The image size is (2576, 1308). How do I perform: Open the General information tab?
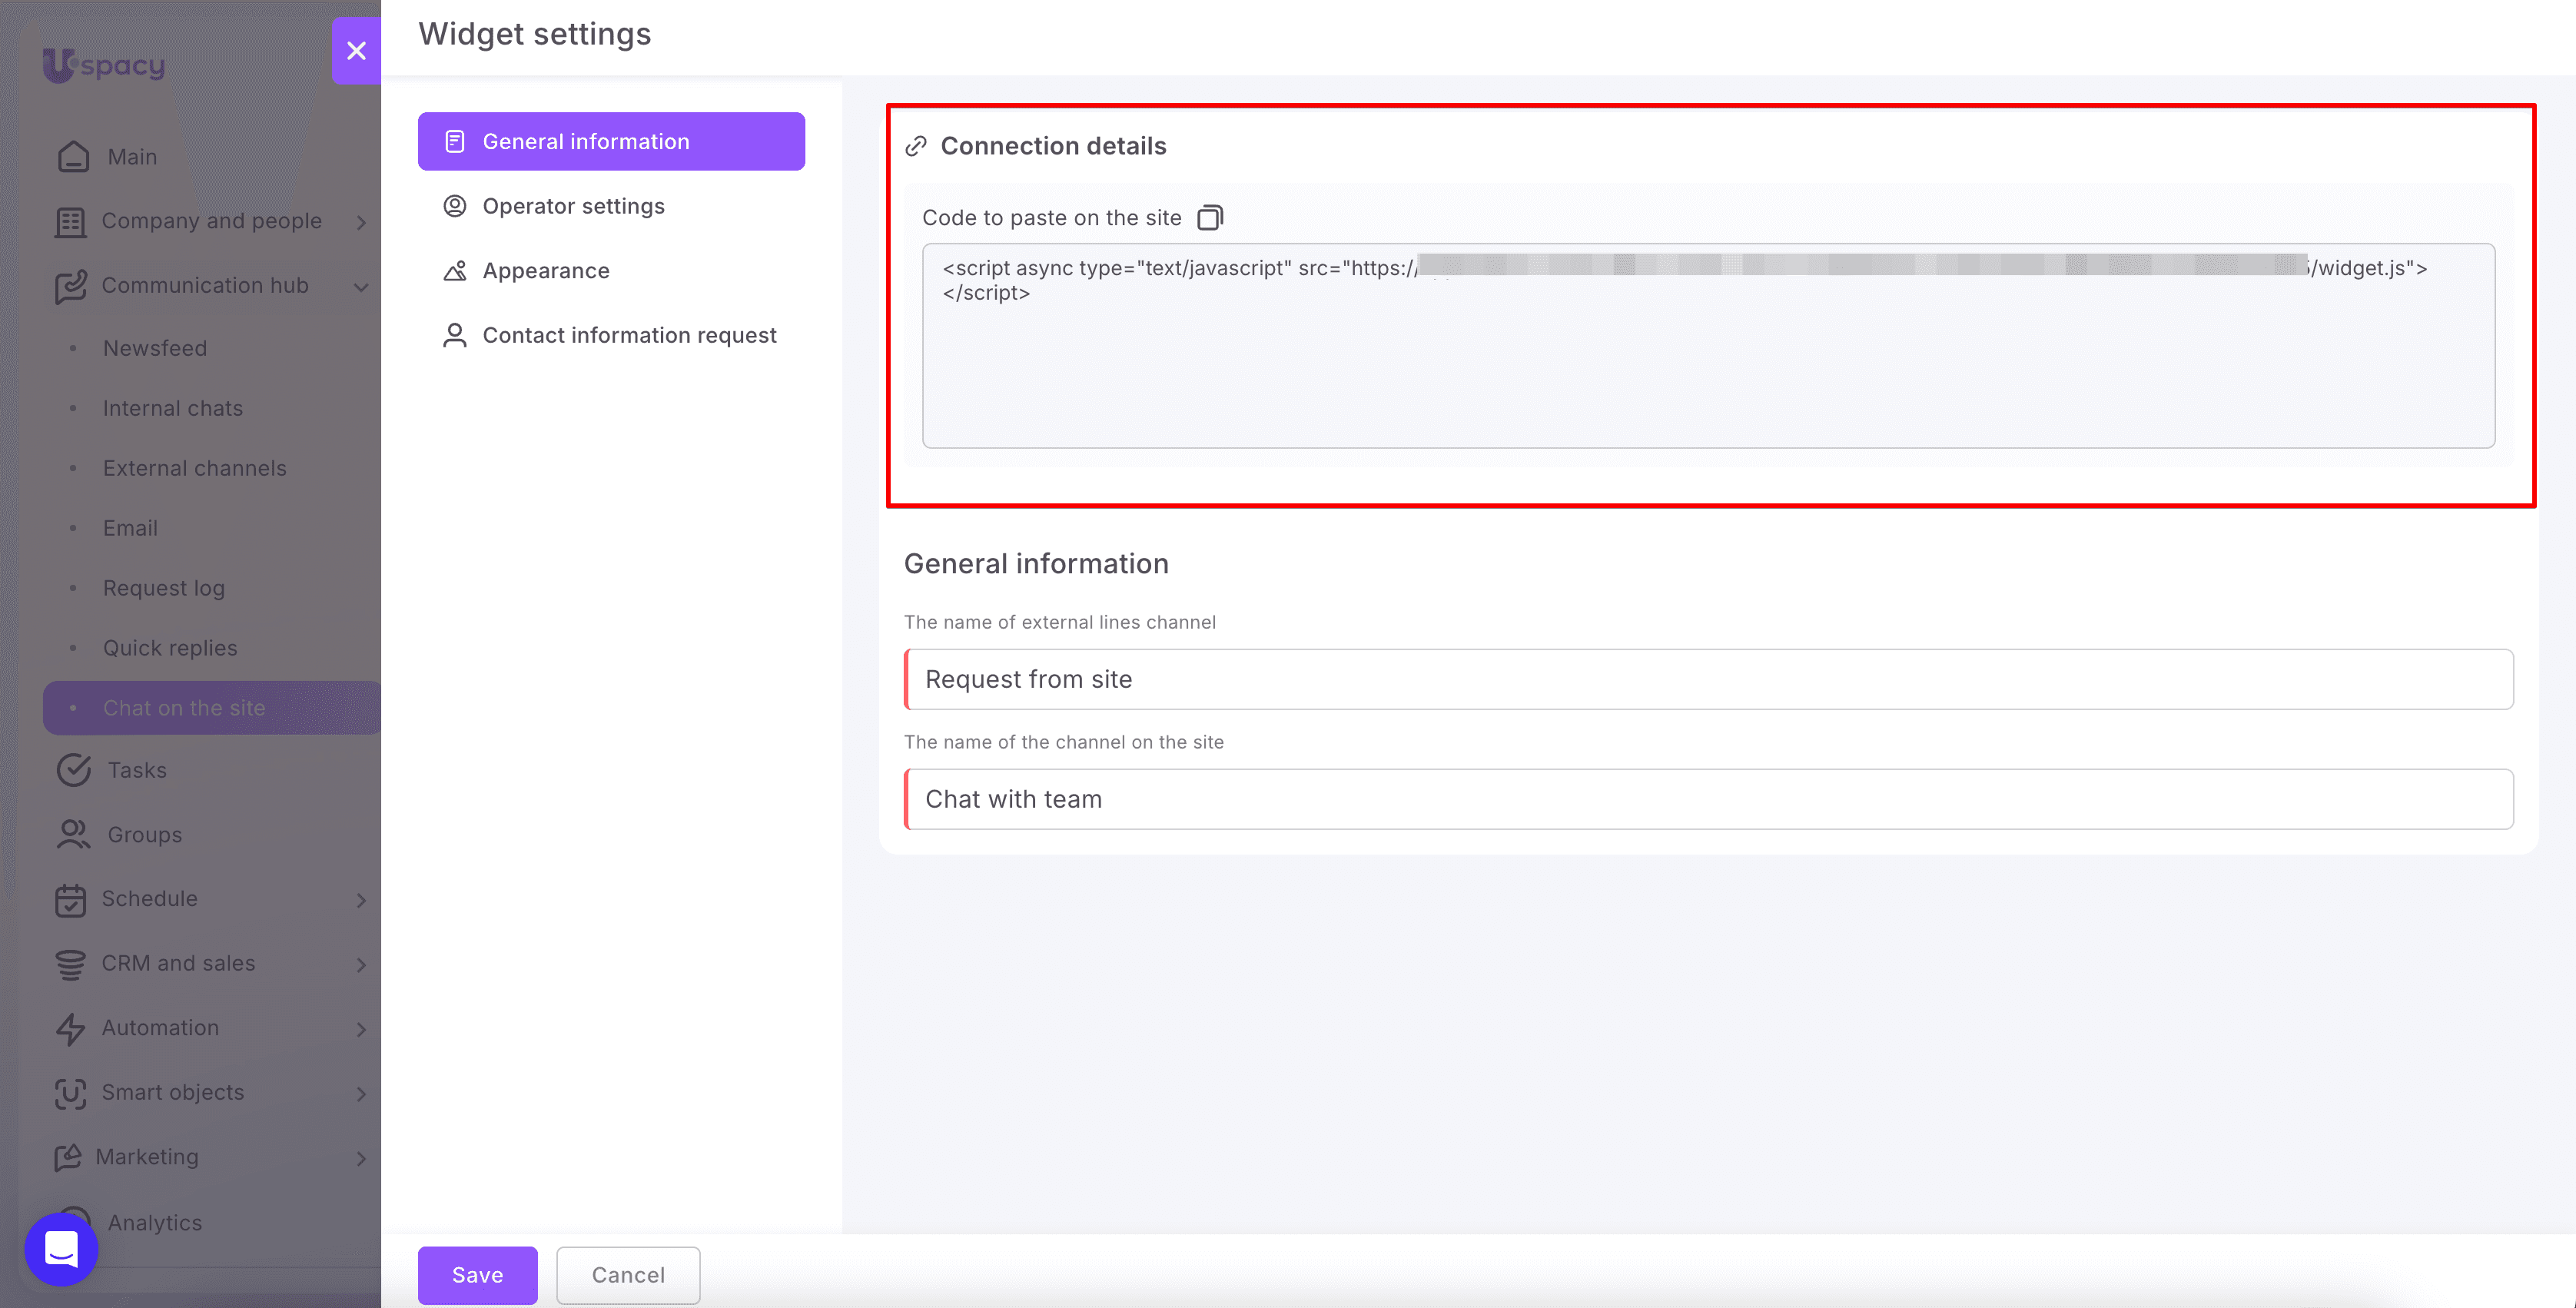611,141
